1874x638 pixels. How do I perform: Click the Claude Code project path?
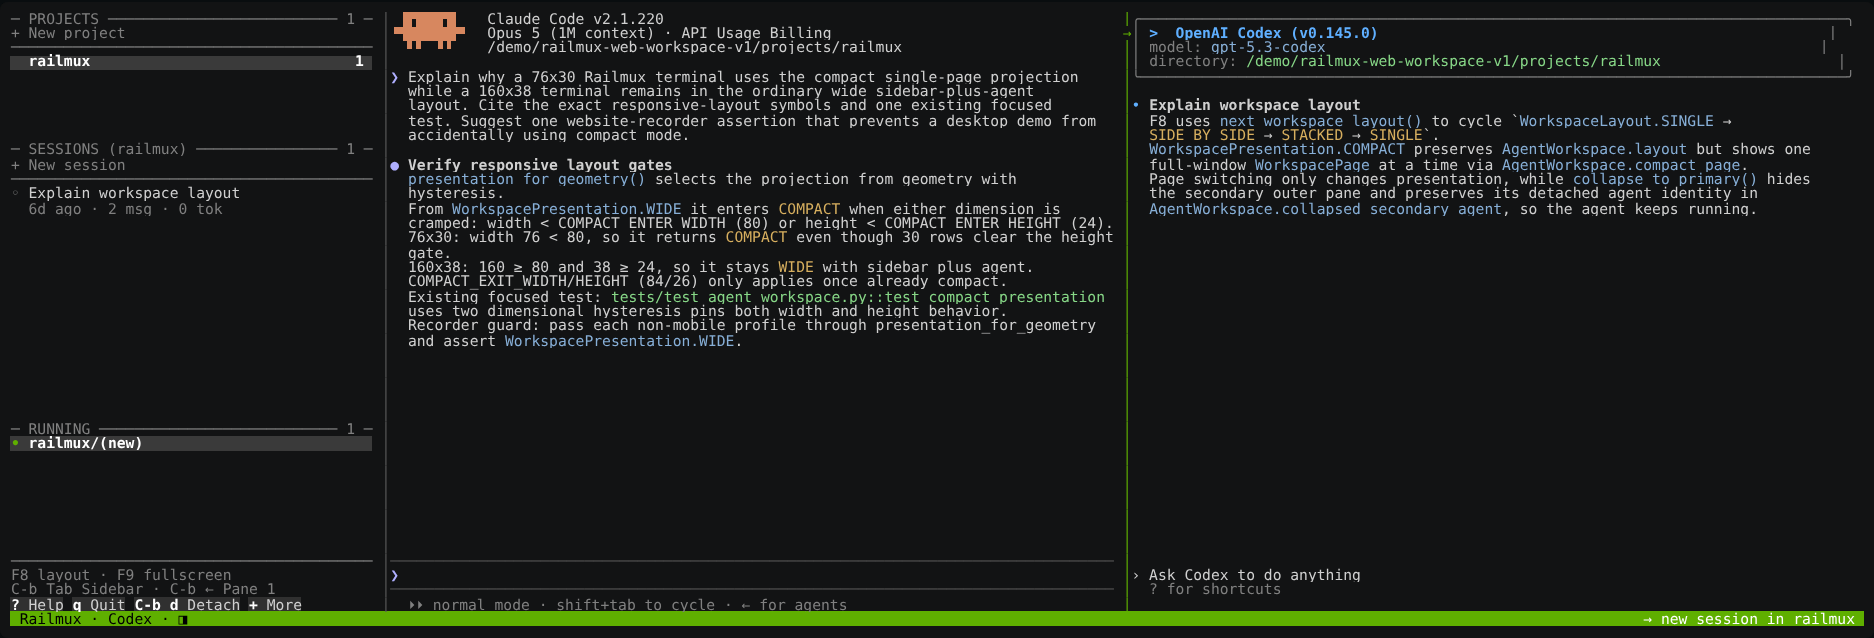point(694,47)
